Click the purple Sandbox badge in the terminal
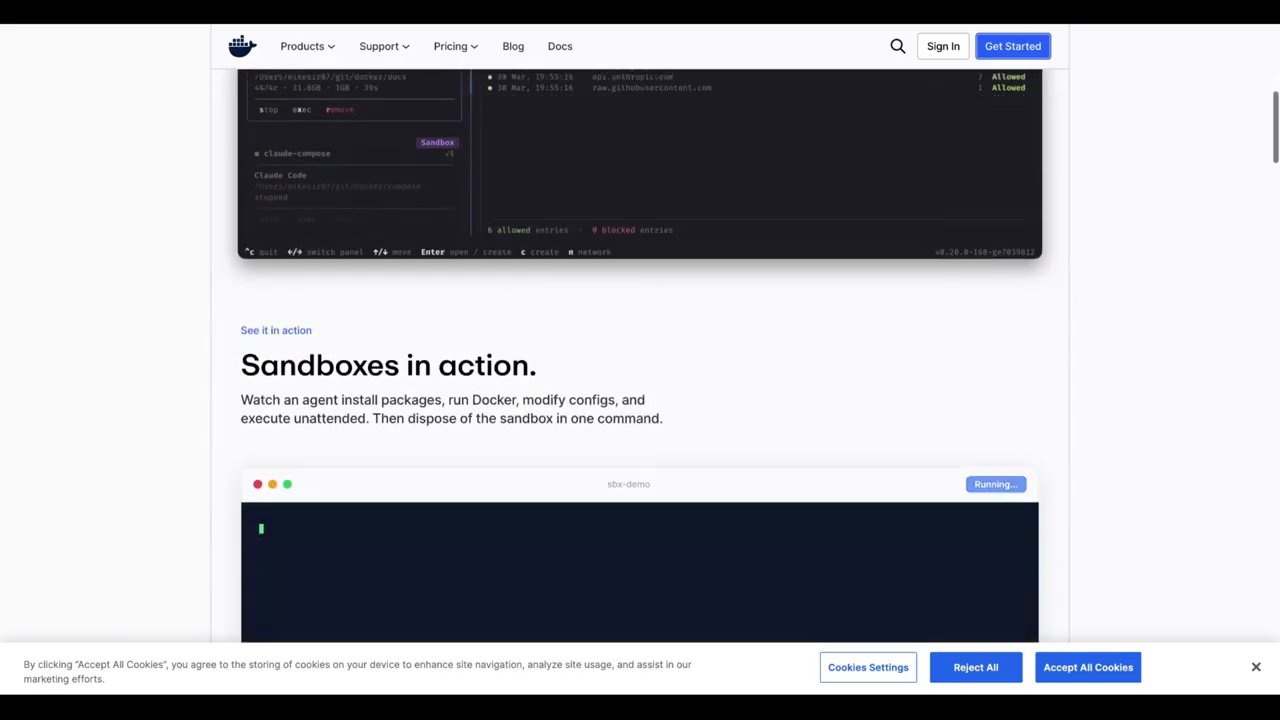 click(437, 142)
